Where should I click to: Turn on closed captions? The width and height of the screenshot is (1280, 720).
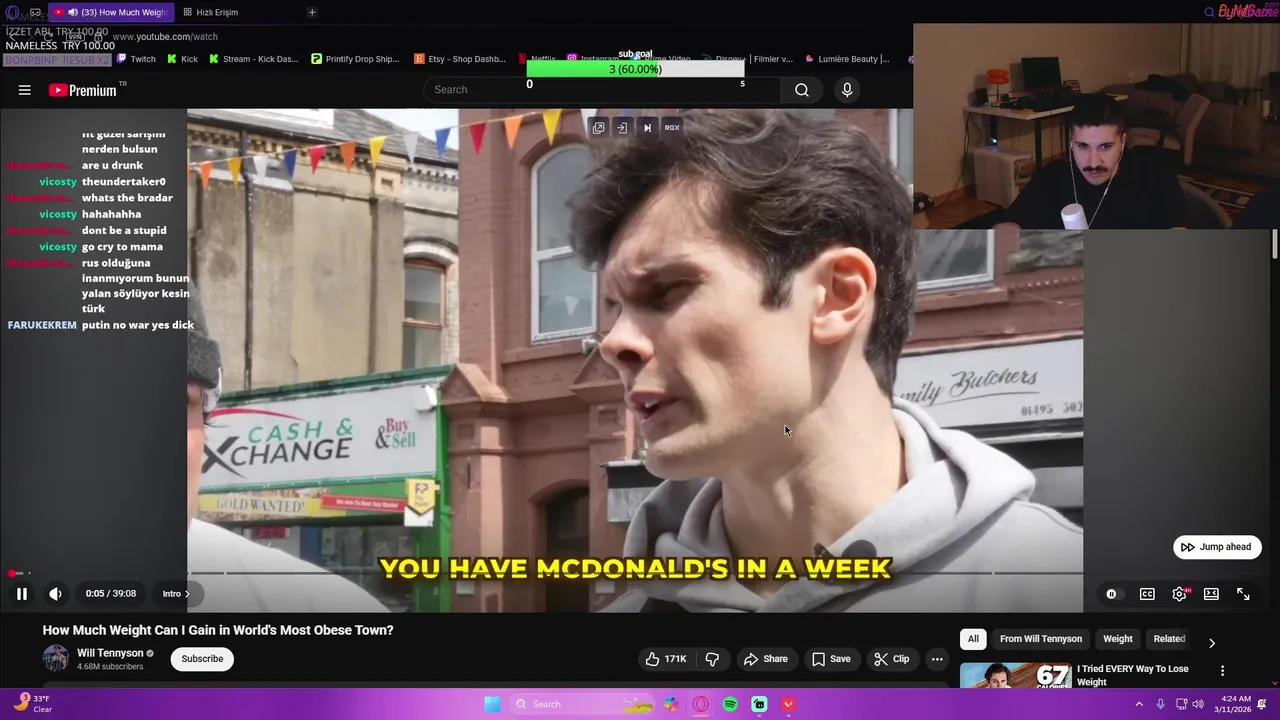1147,594
